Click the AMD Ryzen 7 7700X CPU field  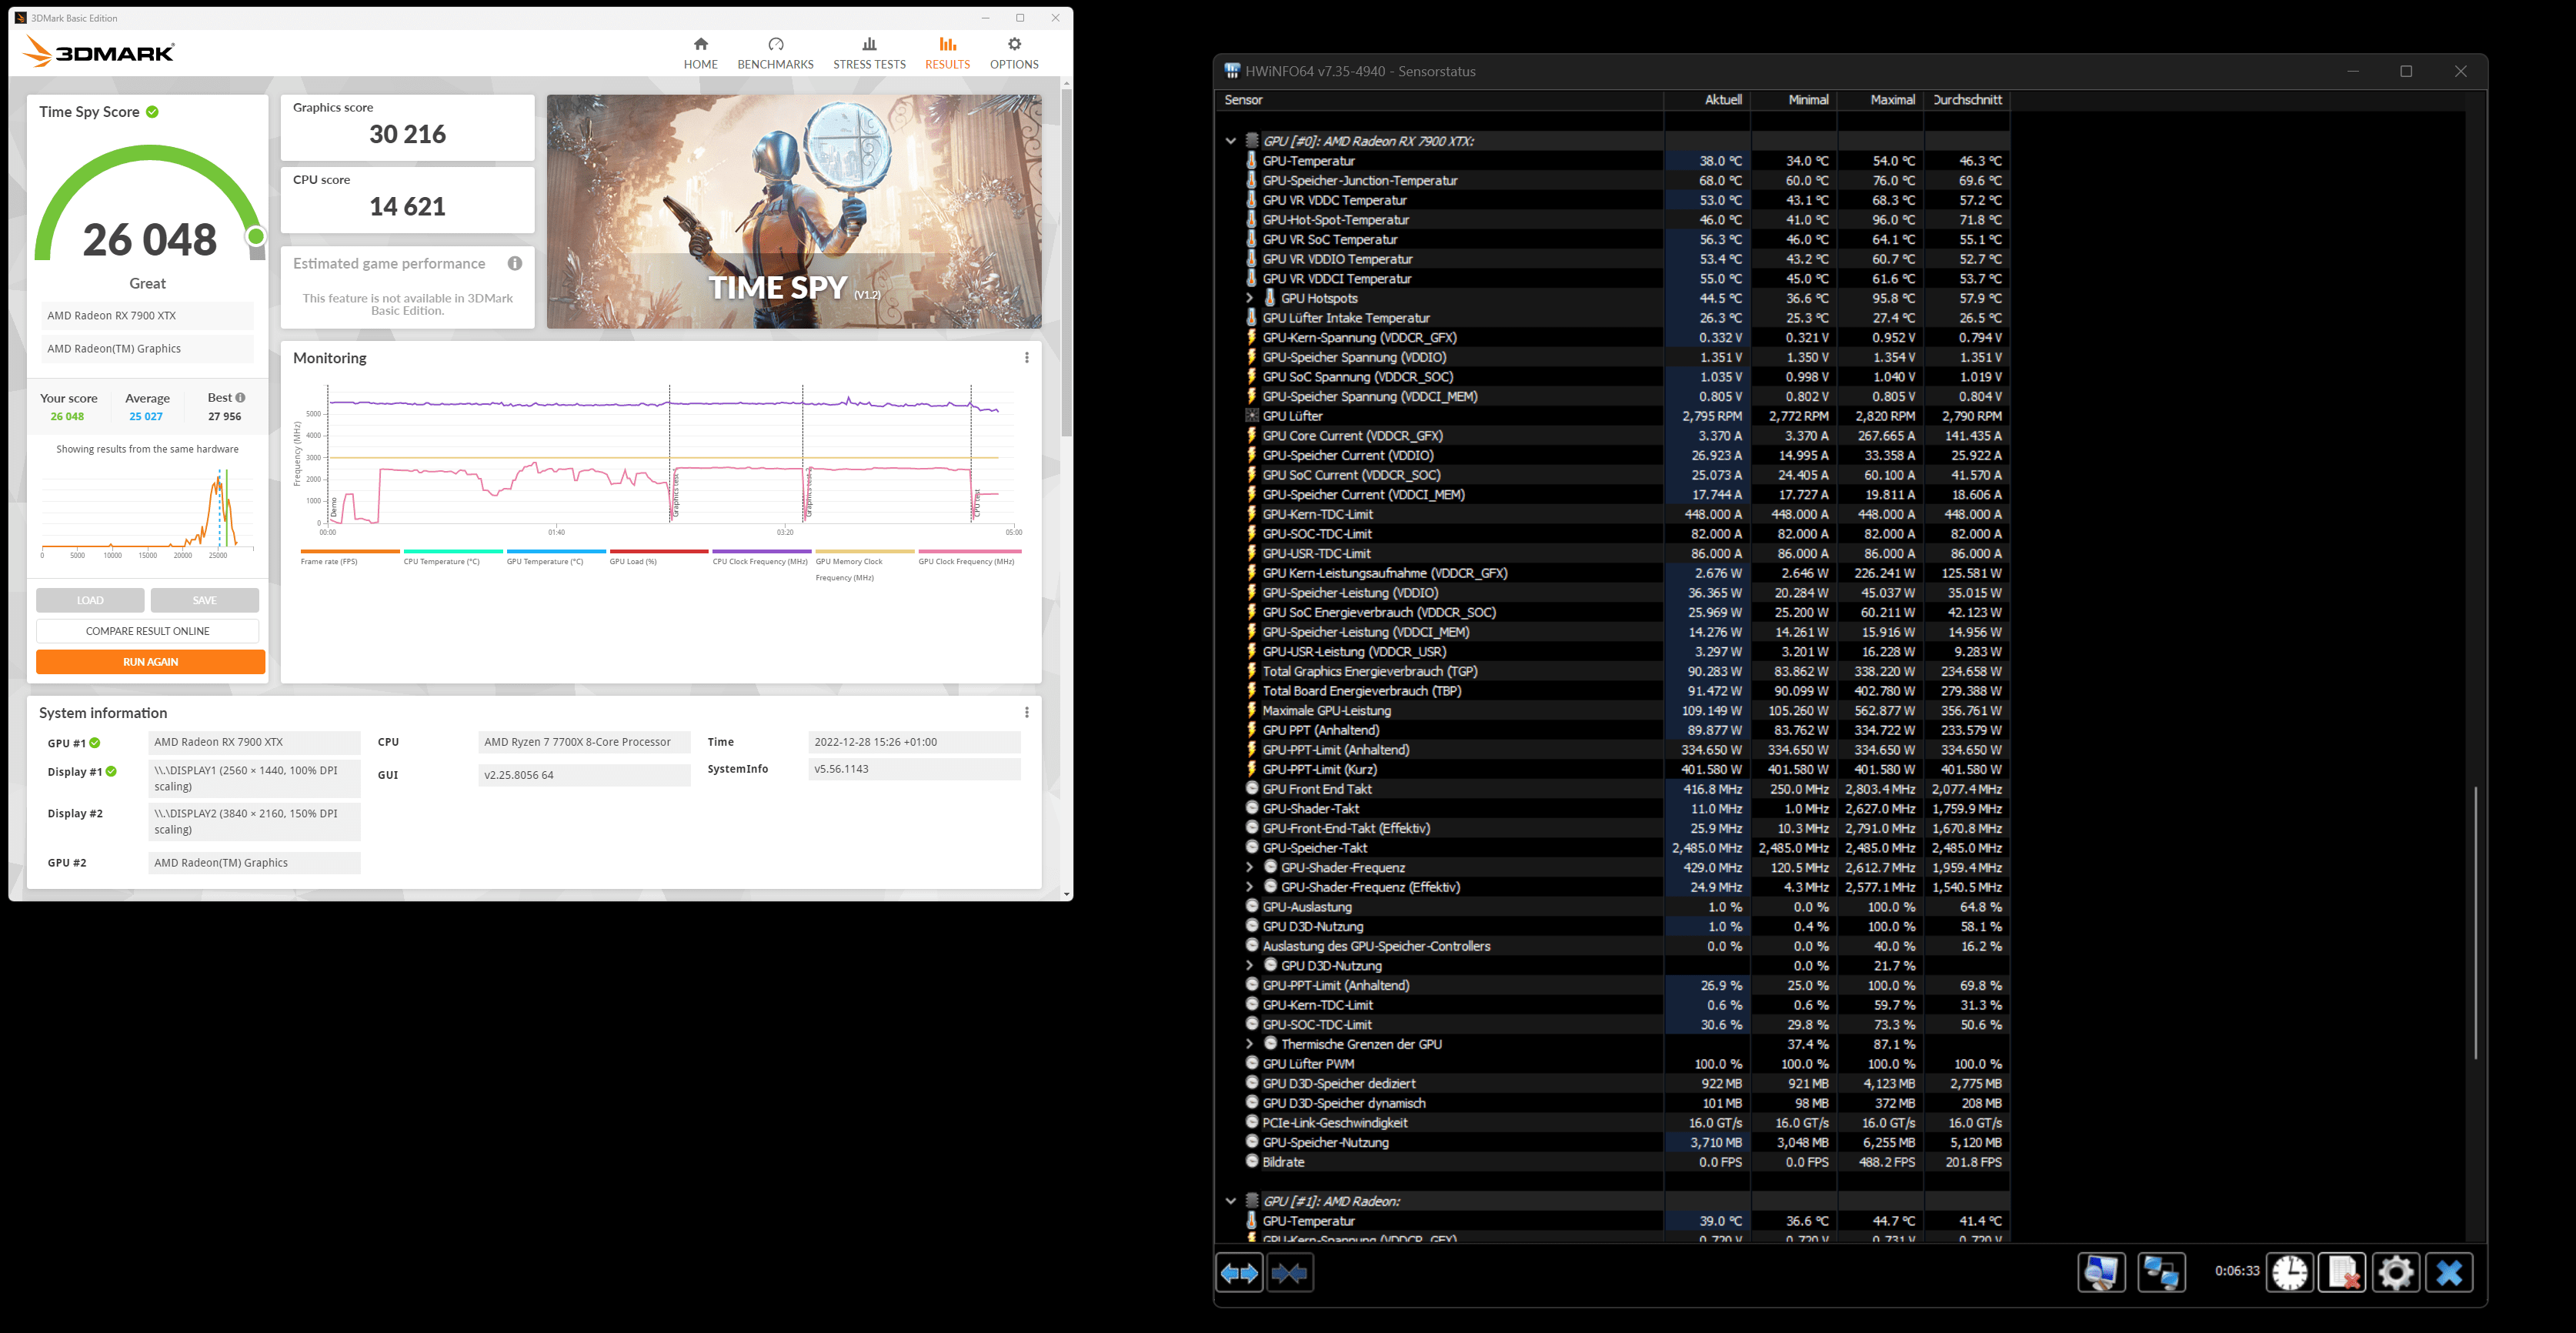click(x=584, y=742)
